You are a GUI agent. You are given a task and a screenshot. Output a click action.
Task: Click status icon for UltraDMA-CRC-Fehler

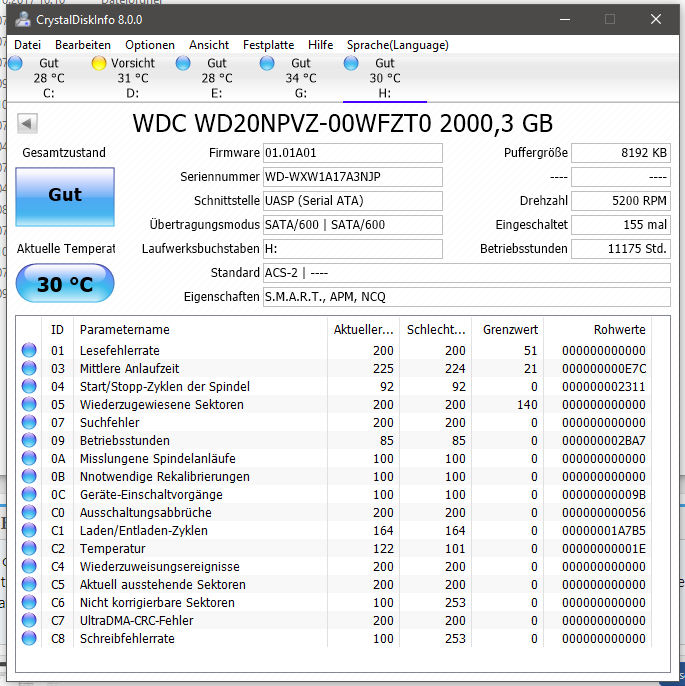point(29,620)
